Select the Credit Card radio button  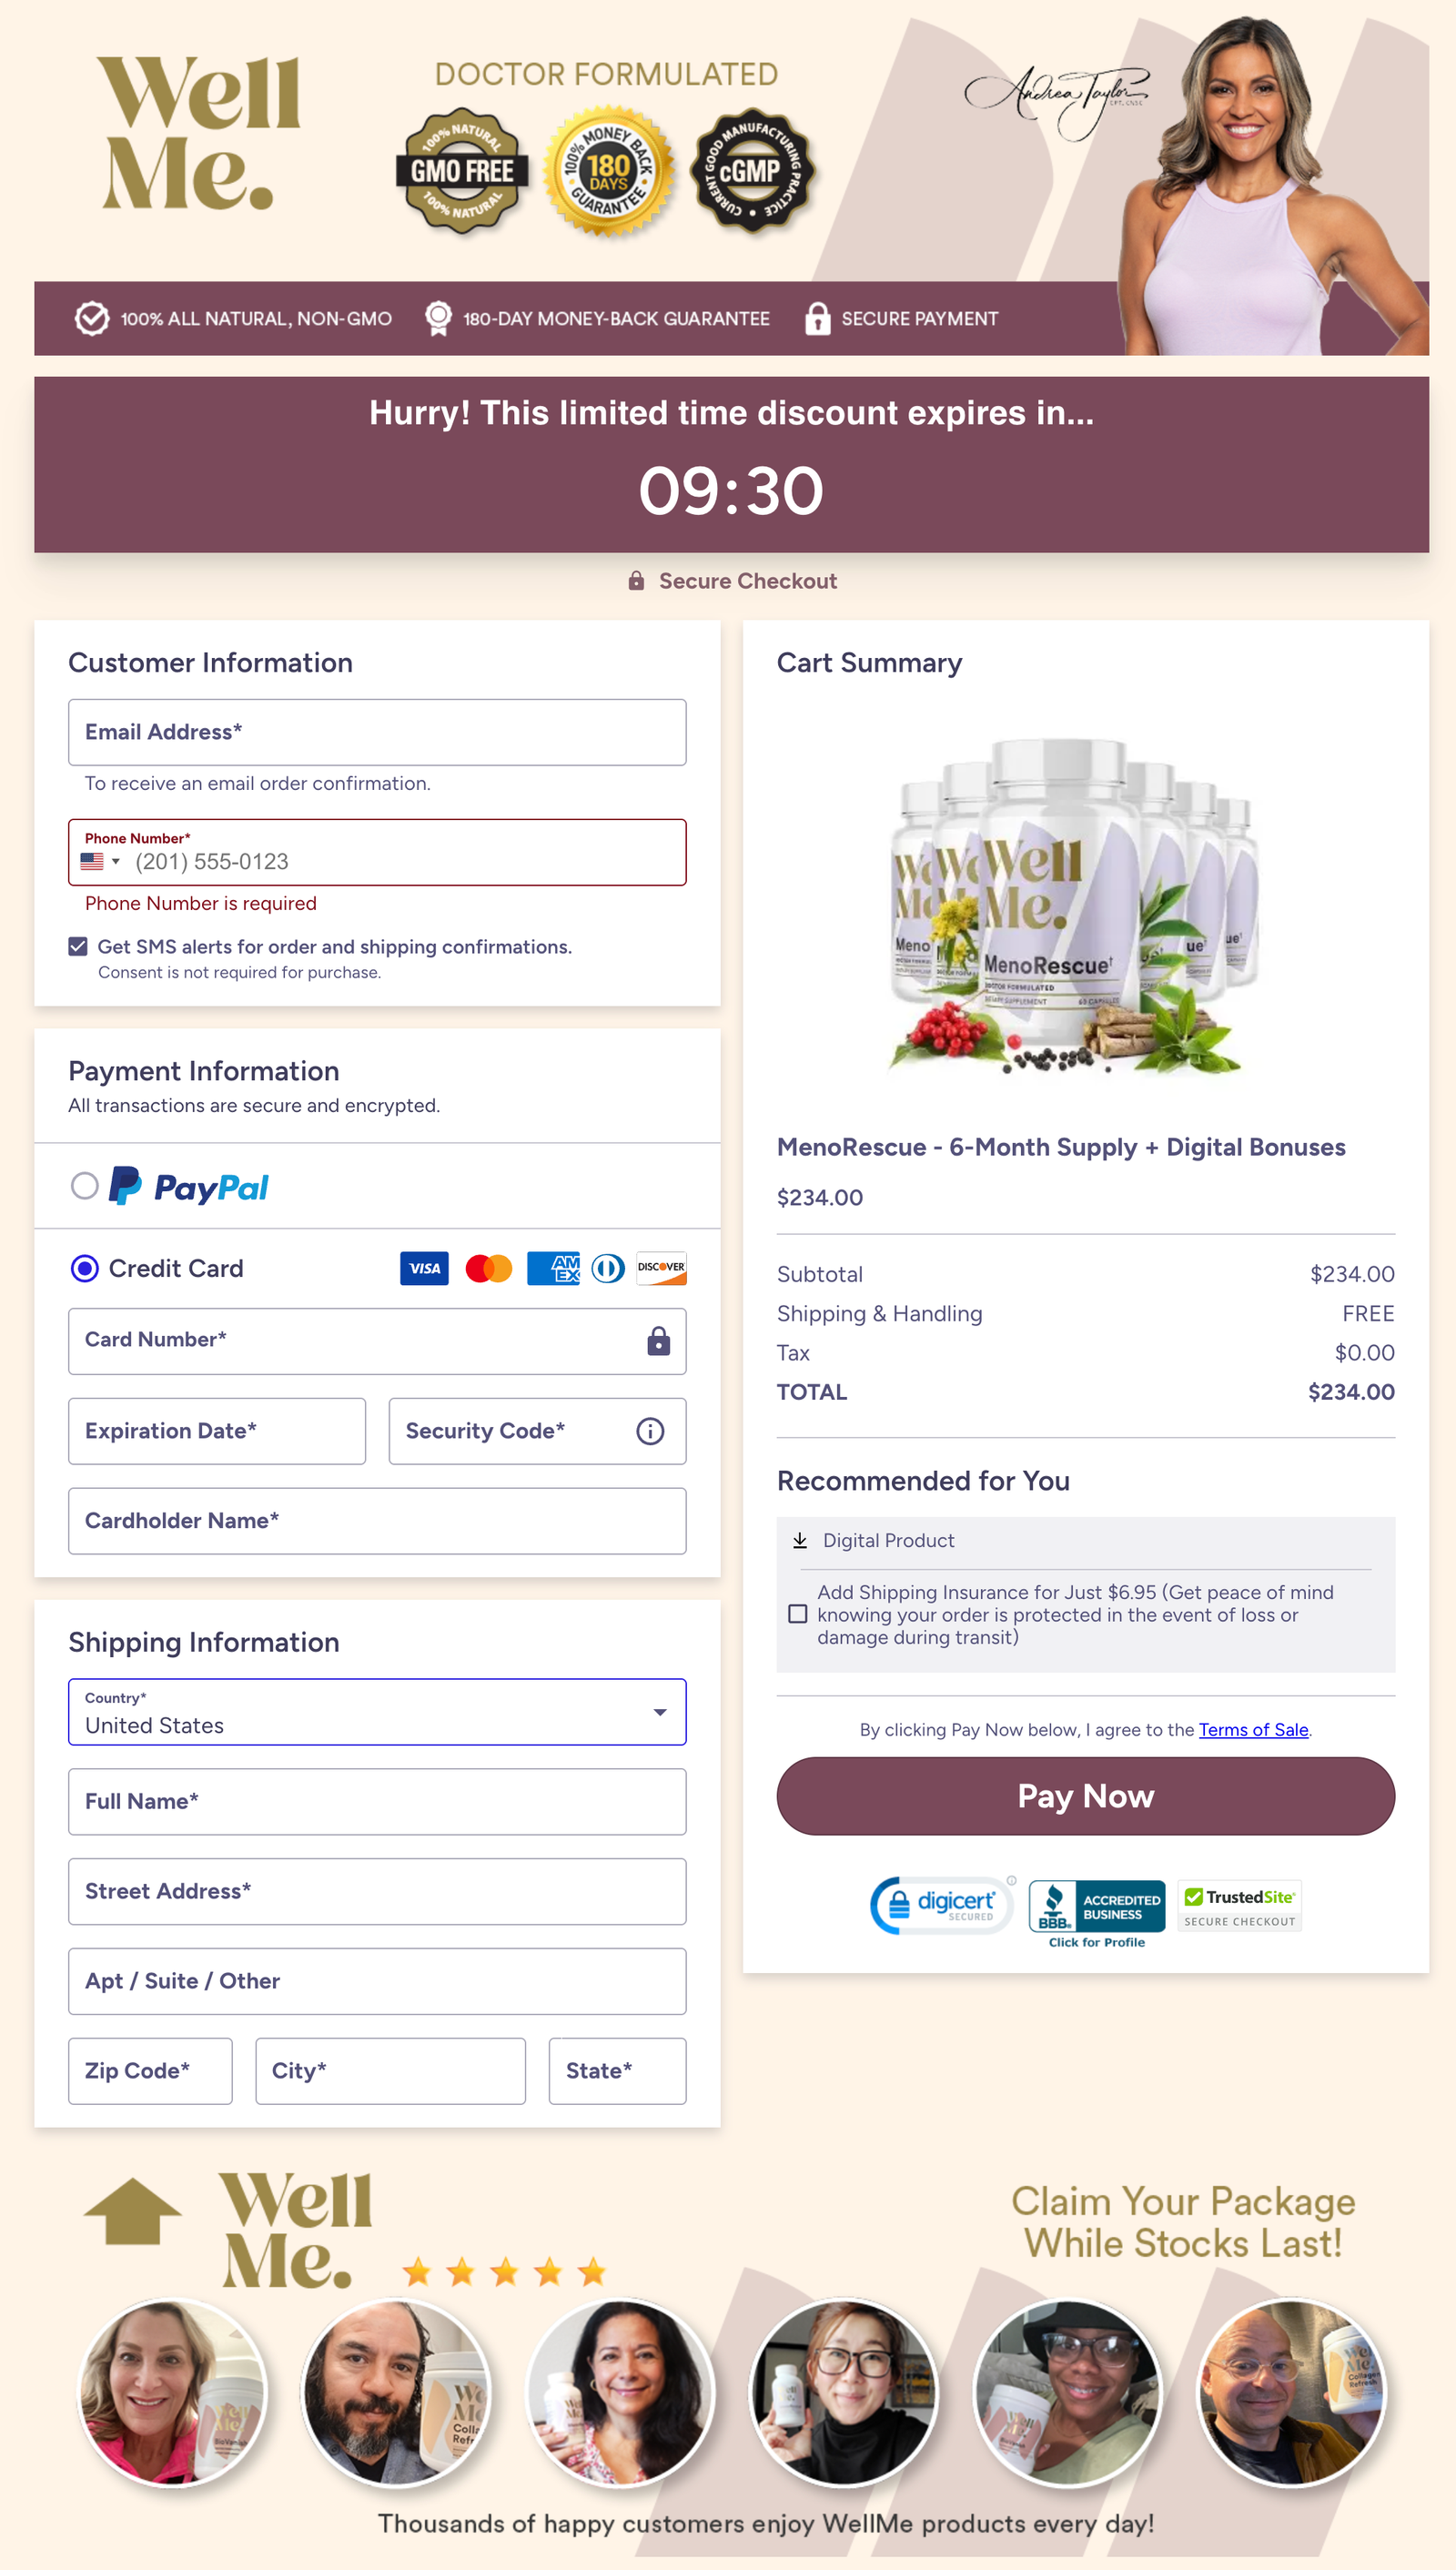coord(85,1268)
